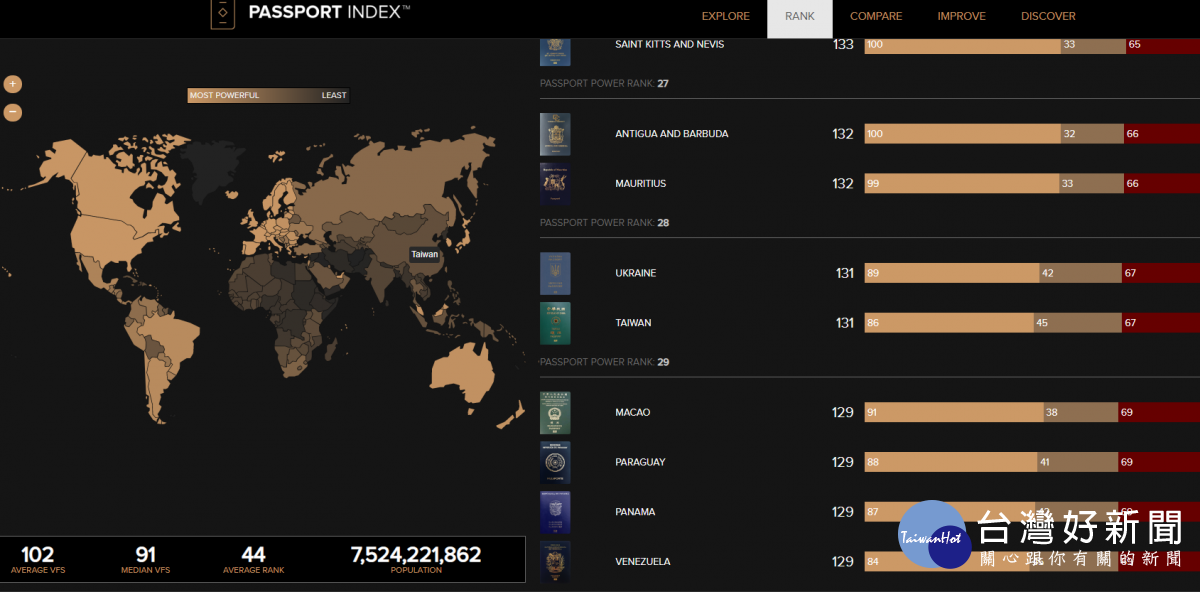Click the map zoom out minus button
This screenshot has height=592, width=1200.
tap(13, 113)
